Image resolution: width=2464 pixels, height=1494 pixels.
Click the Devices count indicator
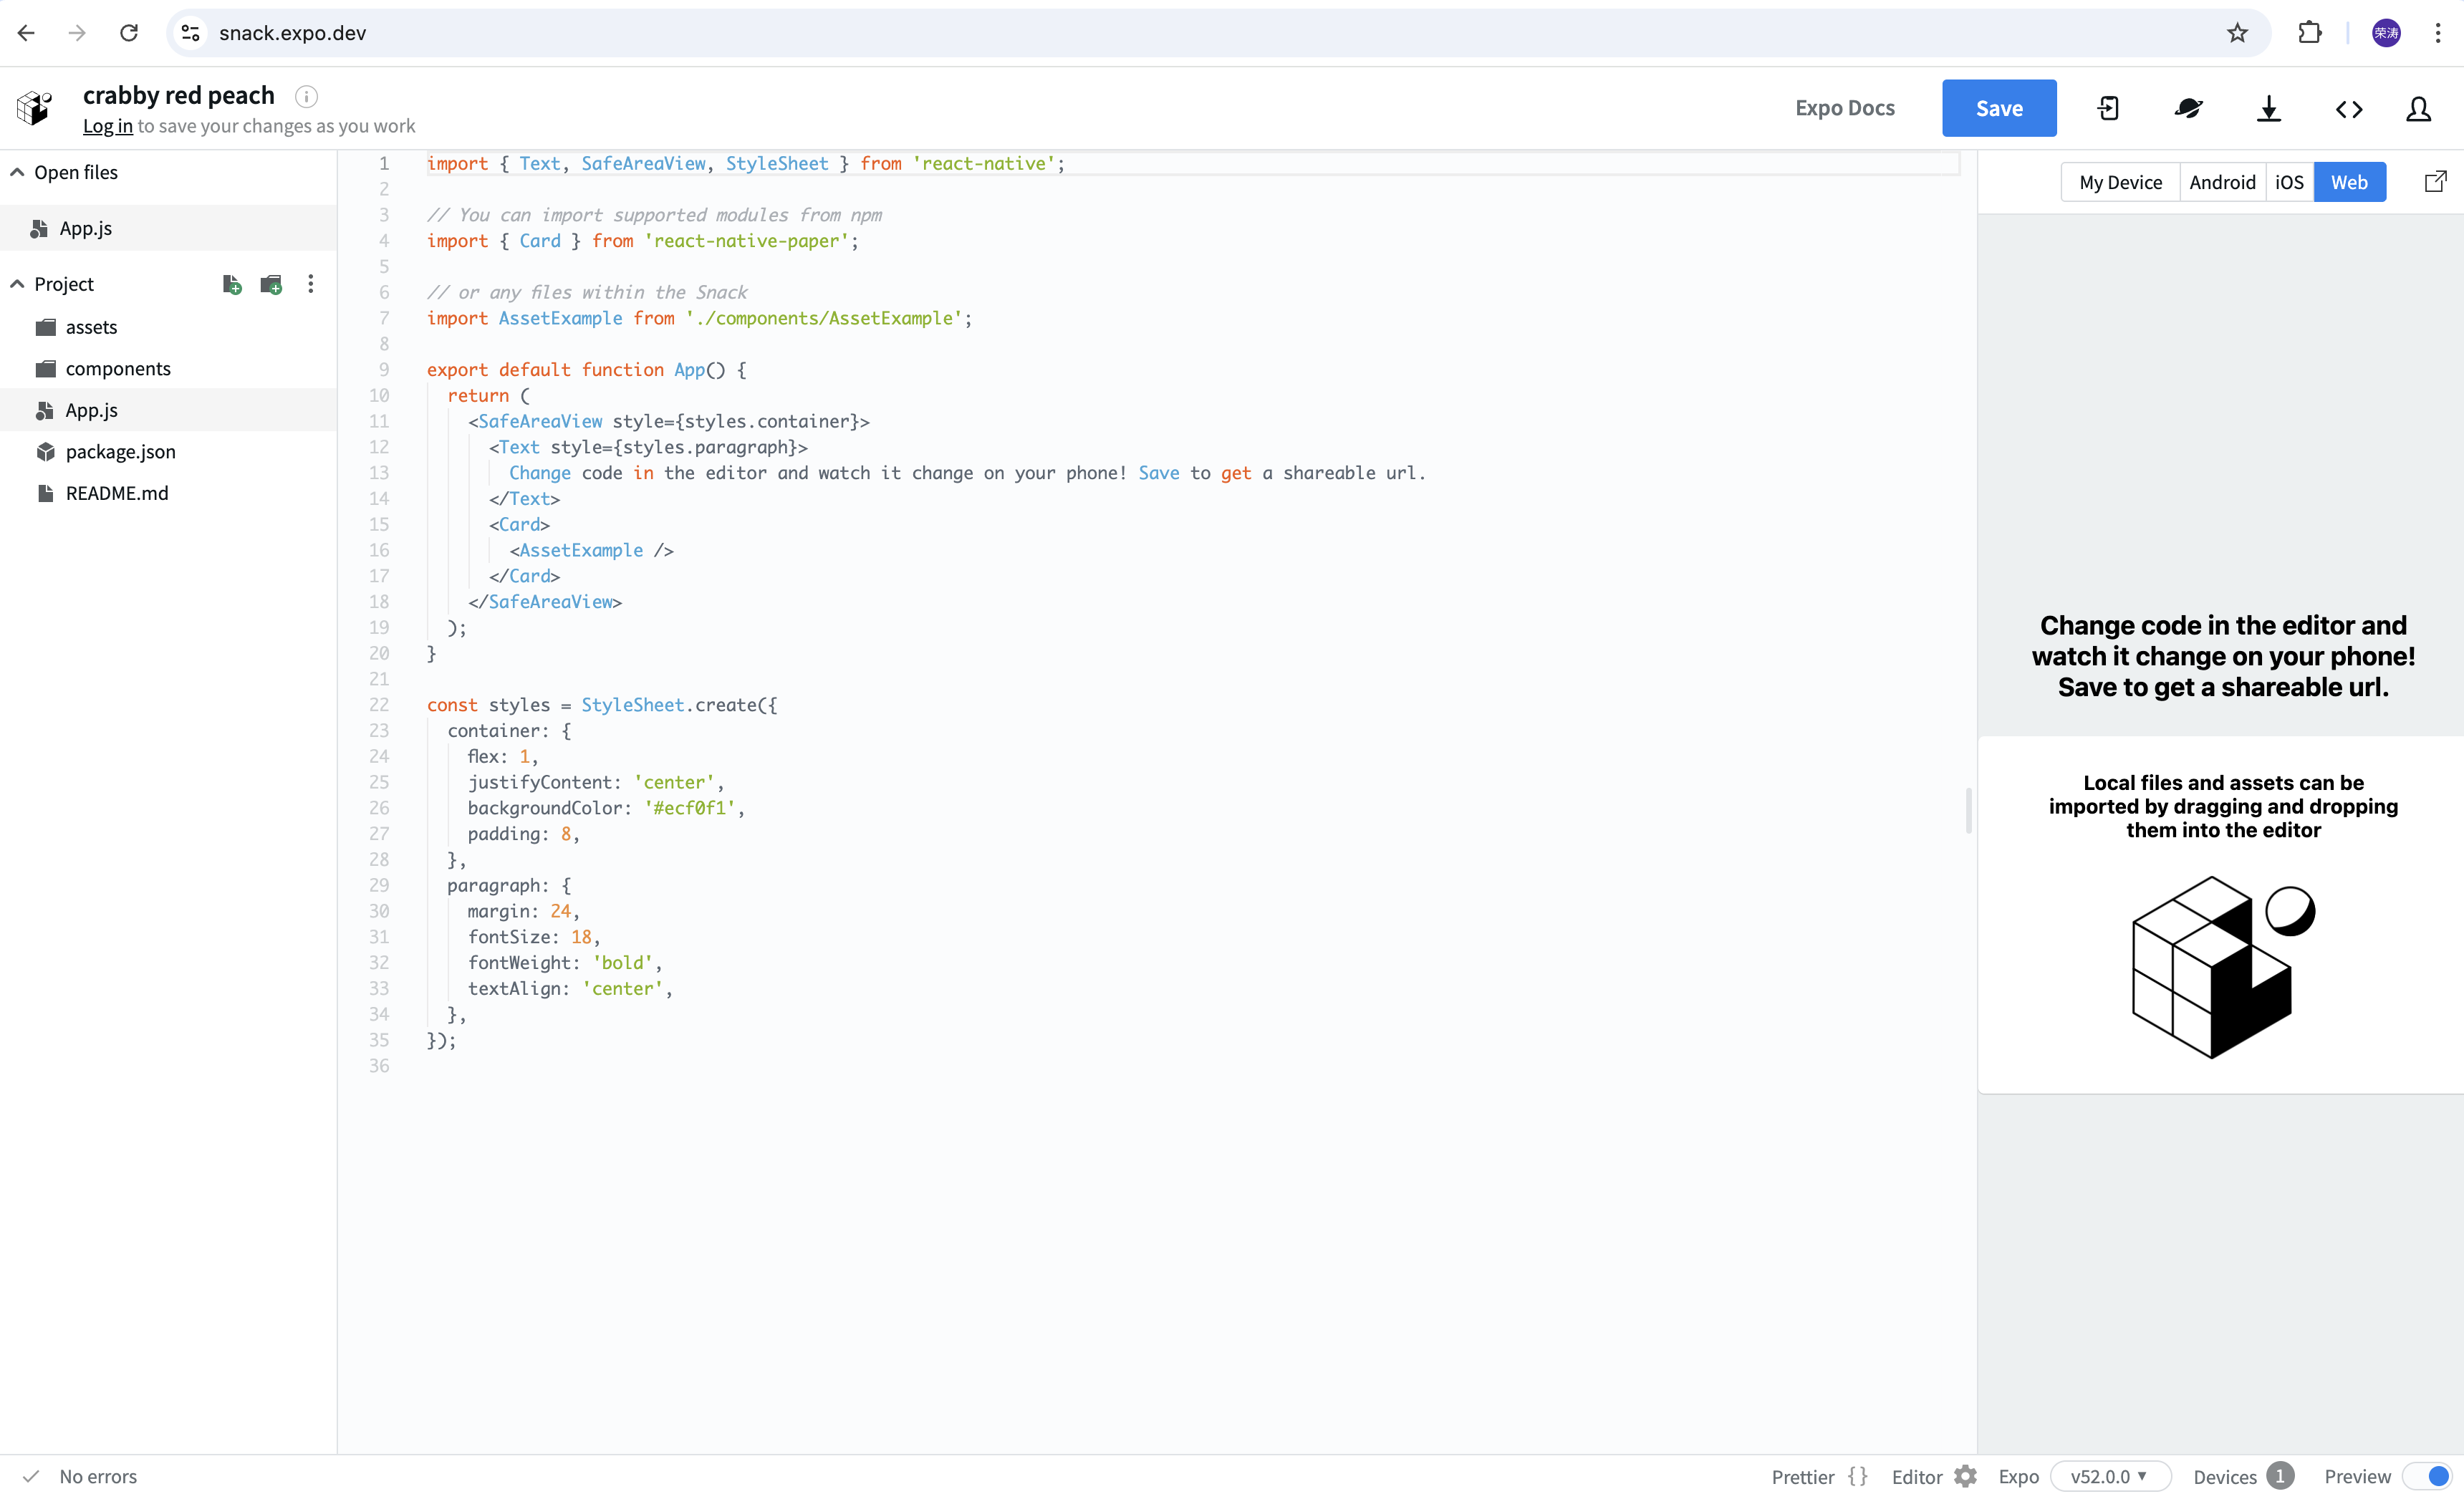(x=2279, y=1476)
